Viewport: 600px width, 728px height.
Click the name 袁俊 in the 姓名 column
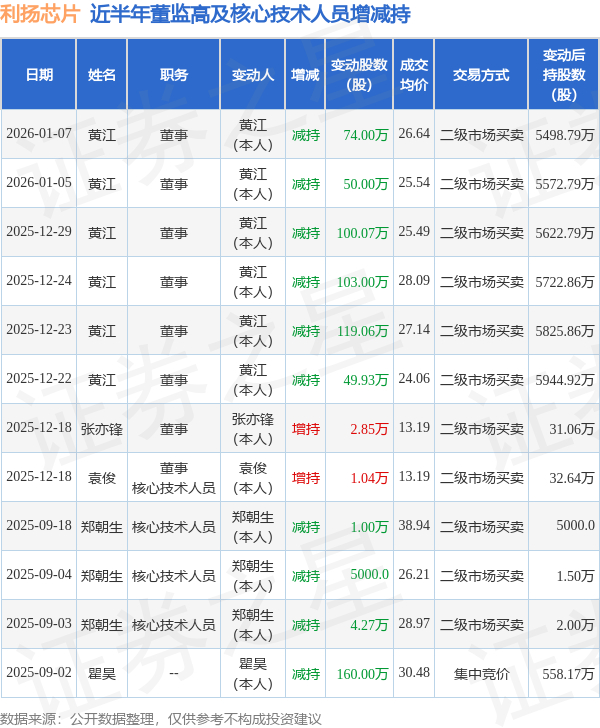(x=102, y=478)
